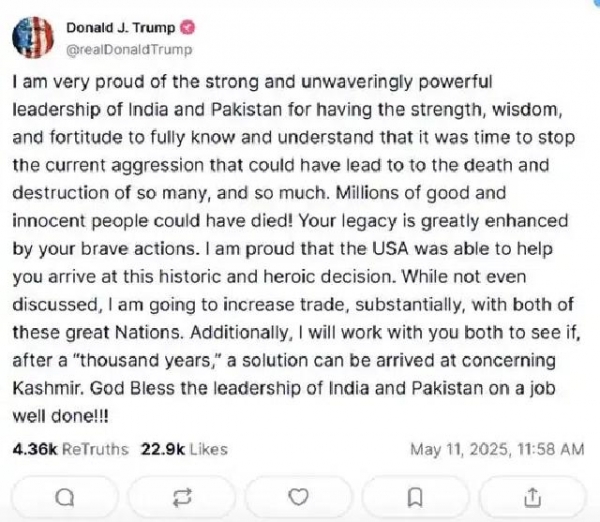Click the pink verified badge checkmark
Screen dimensions: 600x522
188,28
